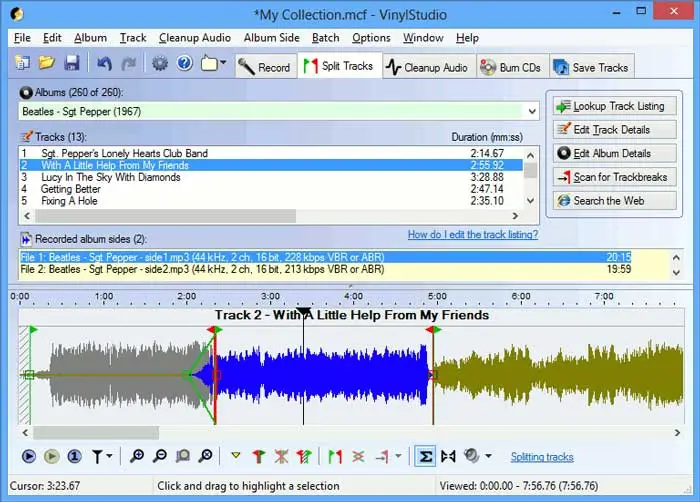The image size is (700, 502).
Task: Click the Edit Track Details button
Action: tap(614, 130)
